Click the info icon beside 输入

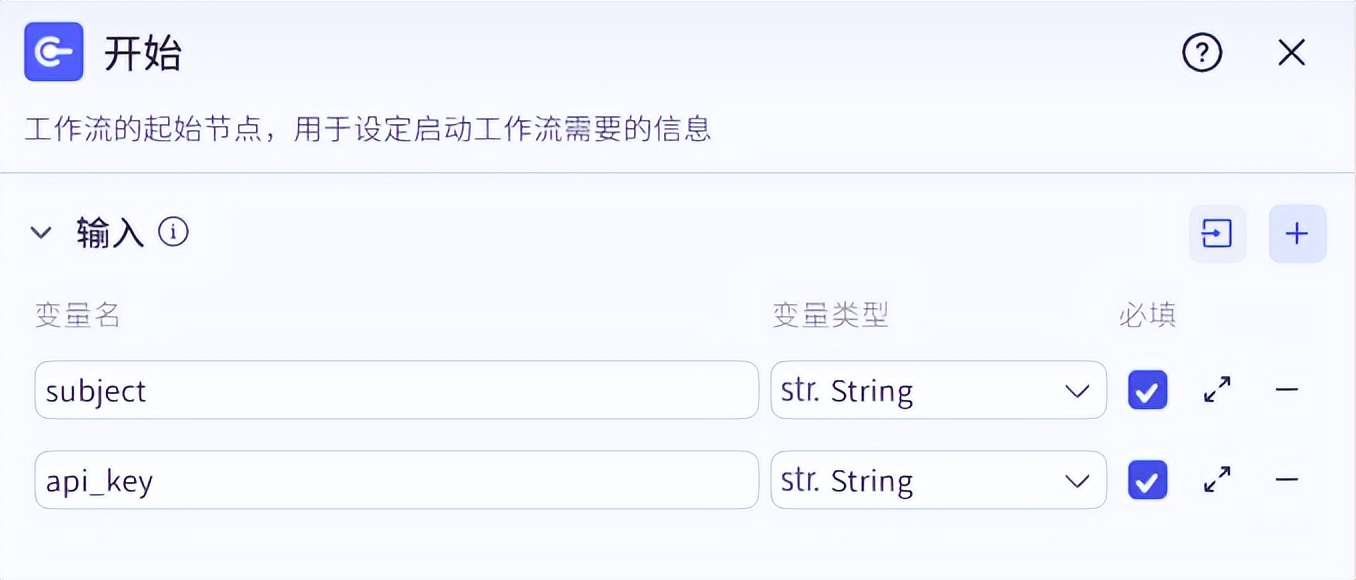[173, 233]
